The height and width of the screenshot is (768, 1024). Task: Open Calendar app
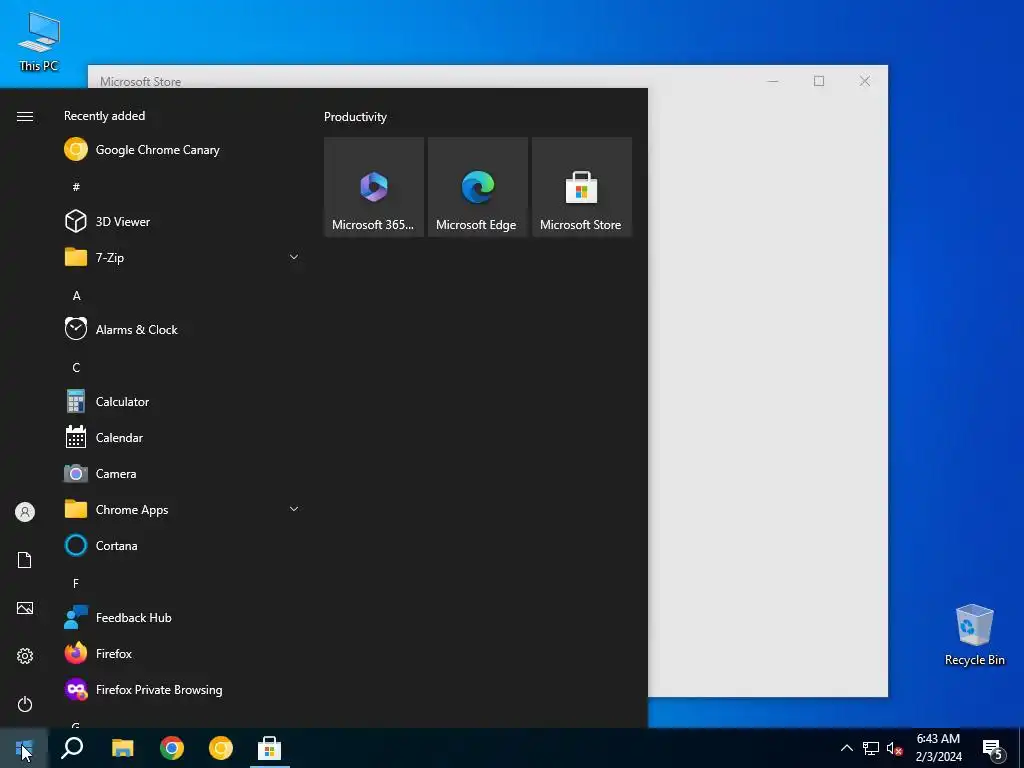pyautogui.click(x=182, y=438)
